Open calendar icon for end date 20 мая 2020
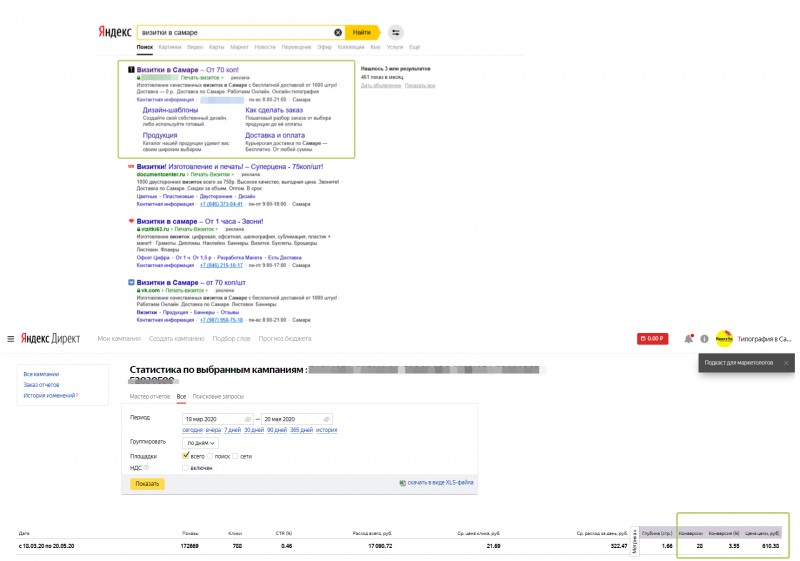 coord(326,419)
